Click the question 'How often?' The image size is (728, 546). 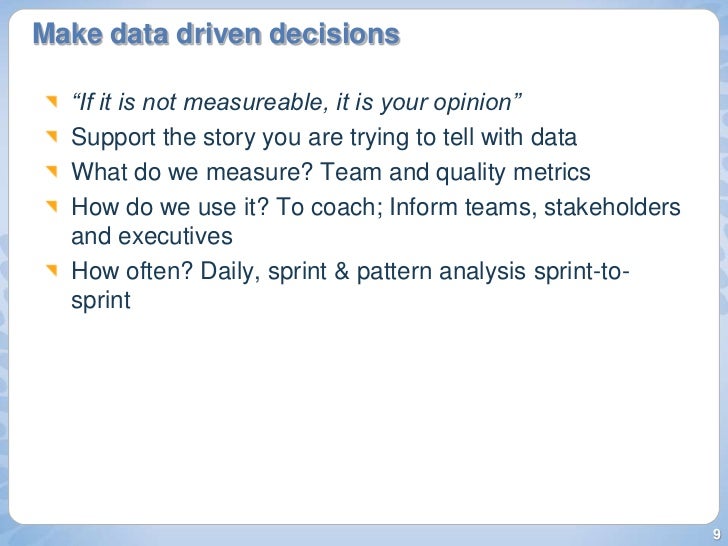[x=131, y=271]
